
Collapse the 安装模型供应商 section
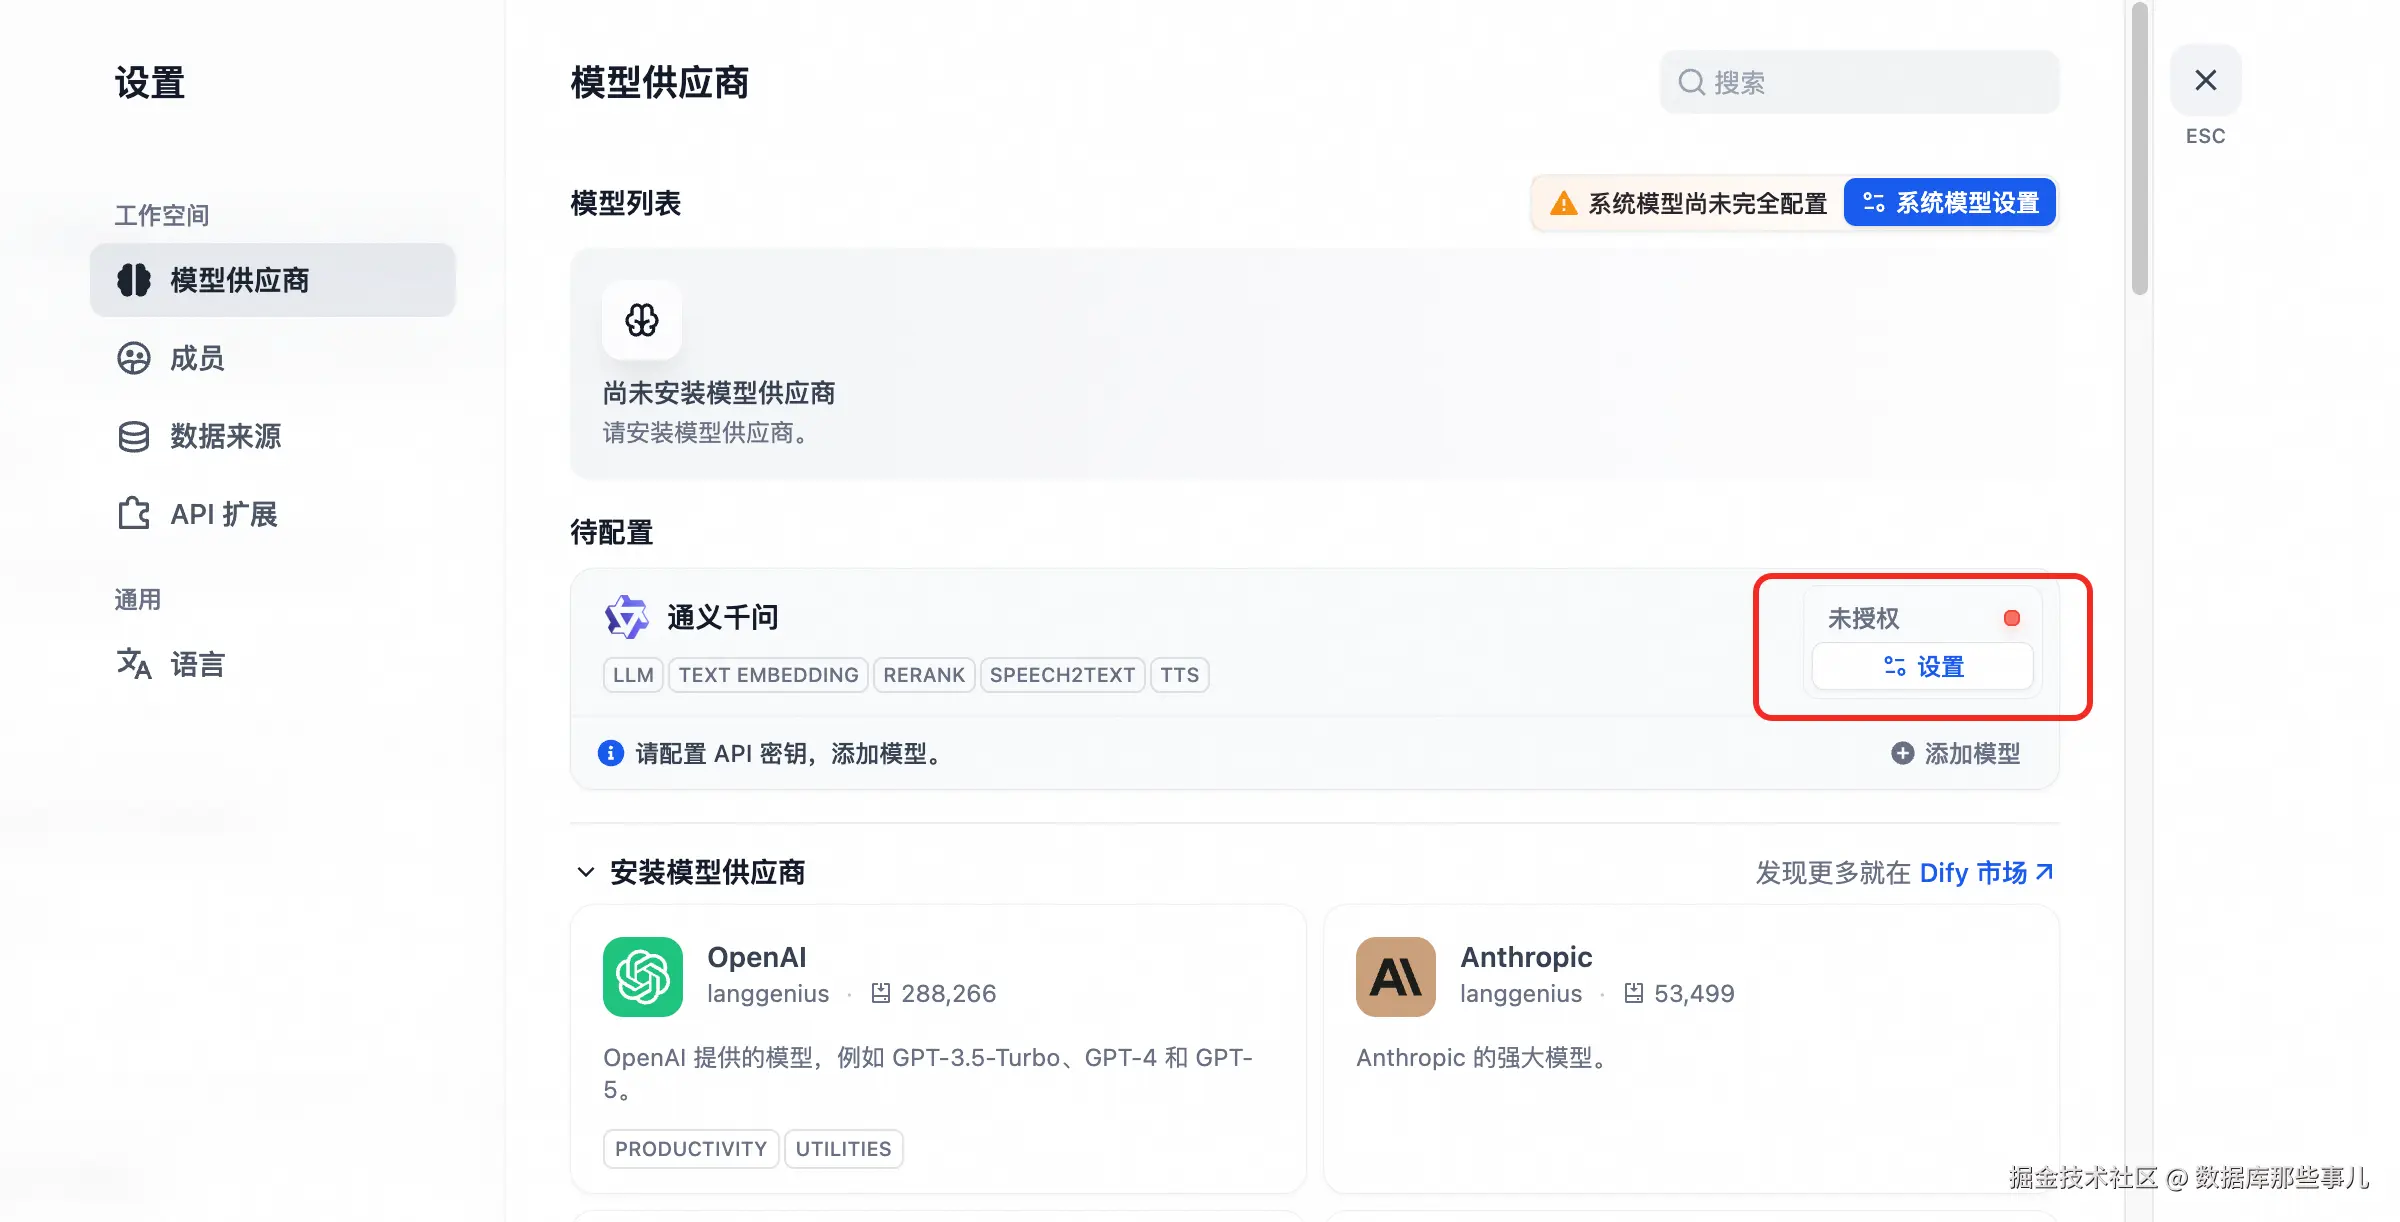(586, 872)
